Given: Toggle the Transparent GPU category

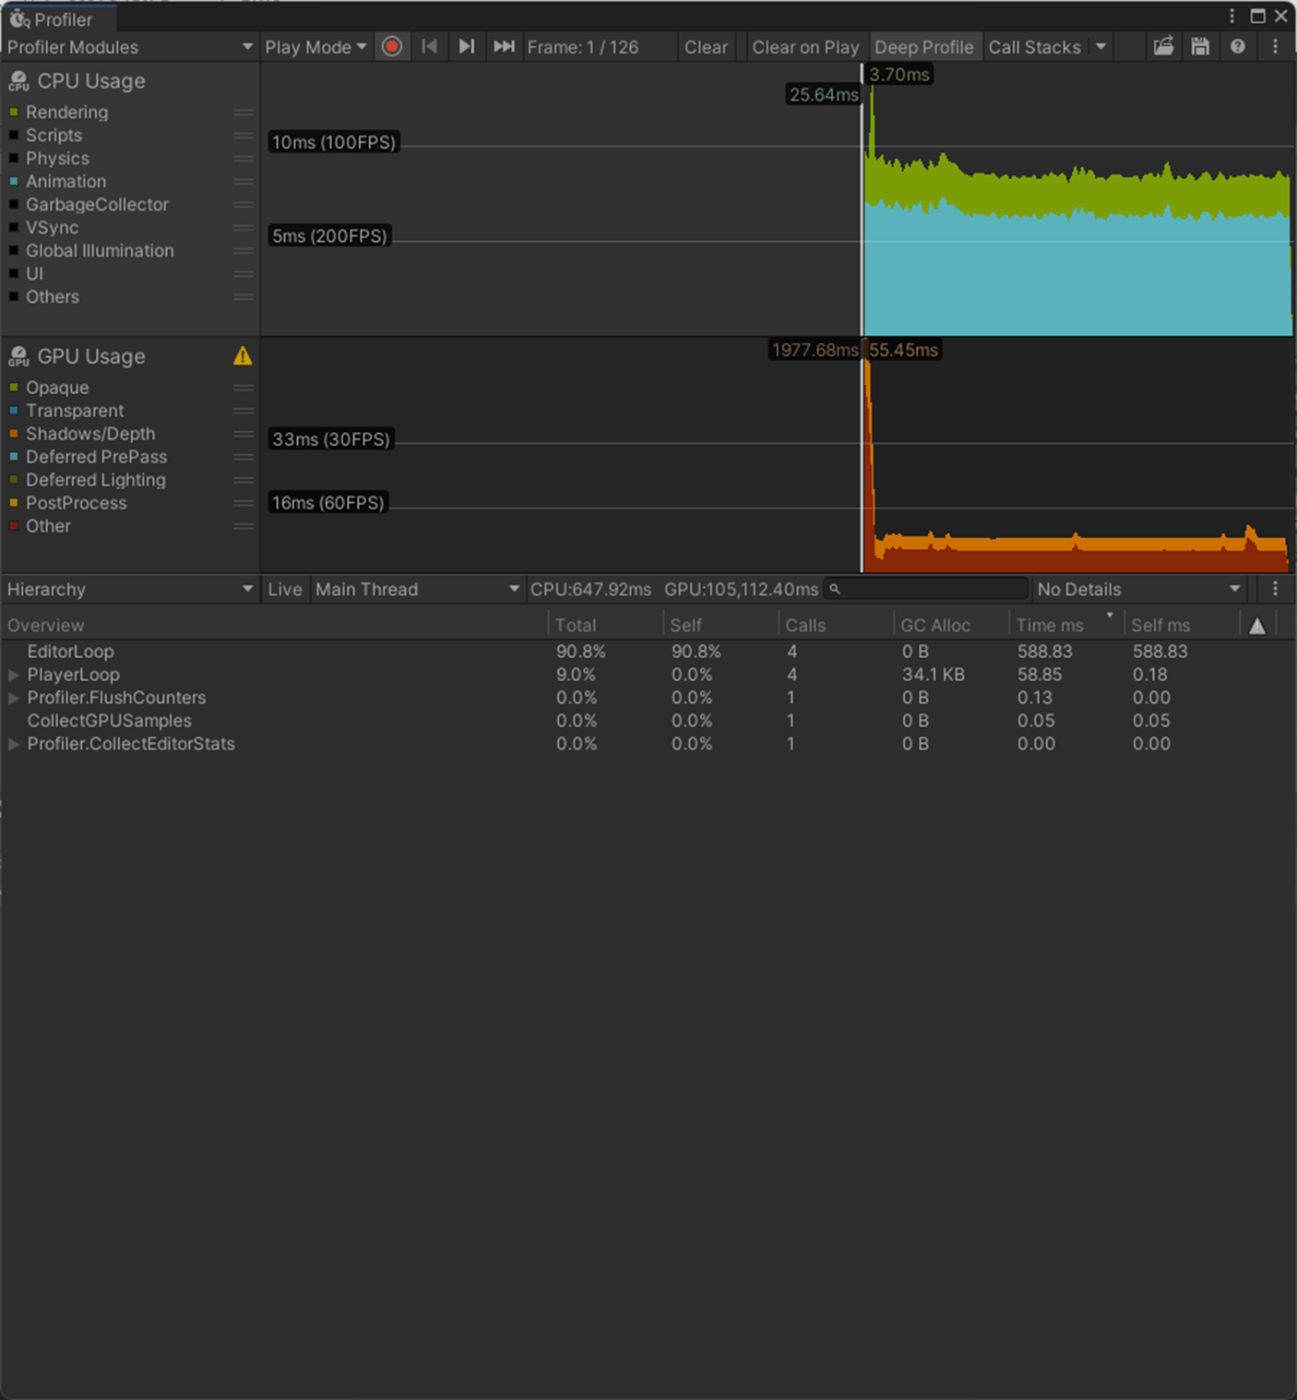Looking at the screenshot, I should click(14, 410).
